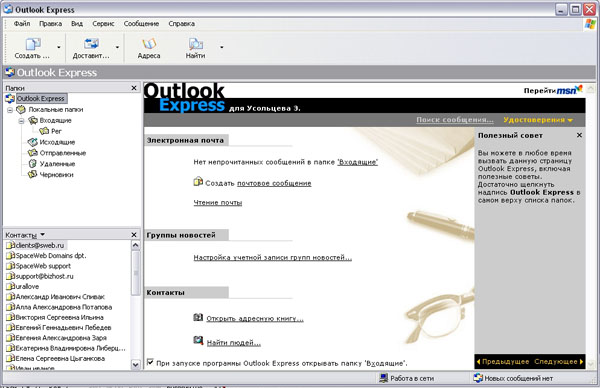
Task: Click the address book icon beside Открыть адресную книгу
Action: coord(198,317)
